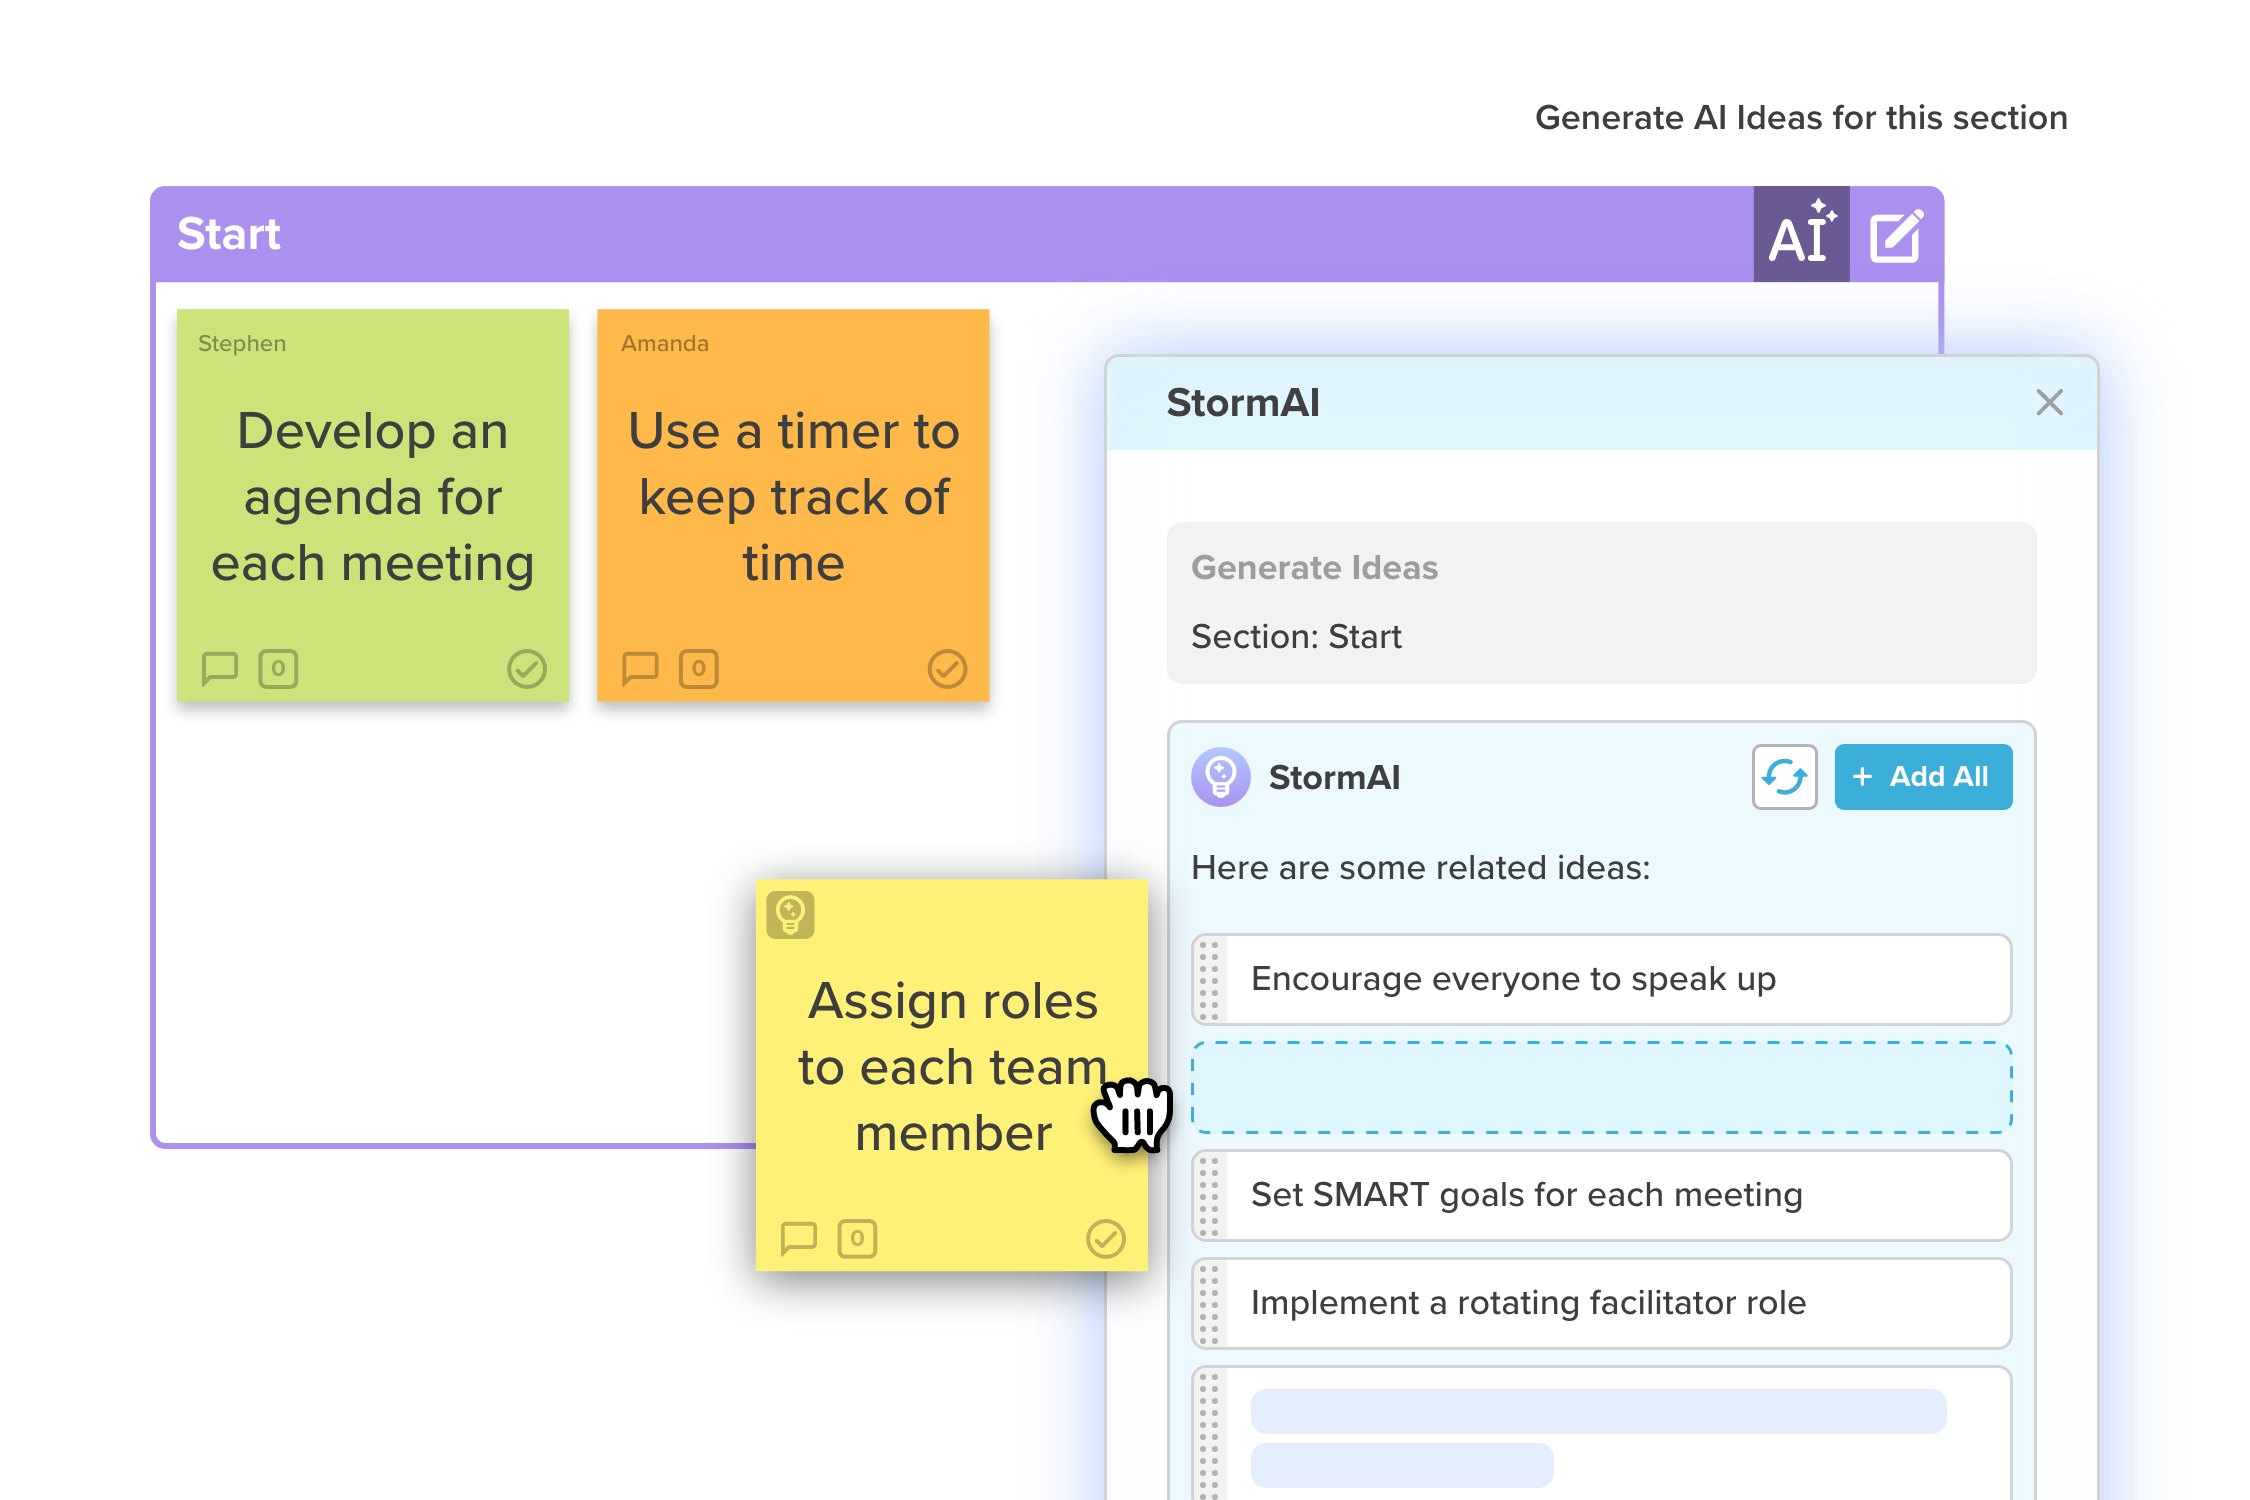Click the loading placeholder idea card
2250x1500 pixels.
(1601, 1435)
